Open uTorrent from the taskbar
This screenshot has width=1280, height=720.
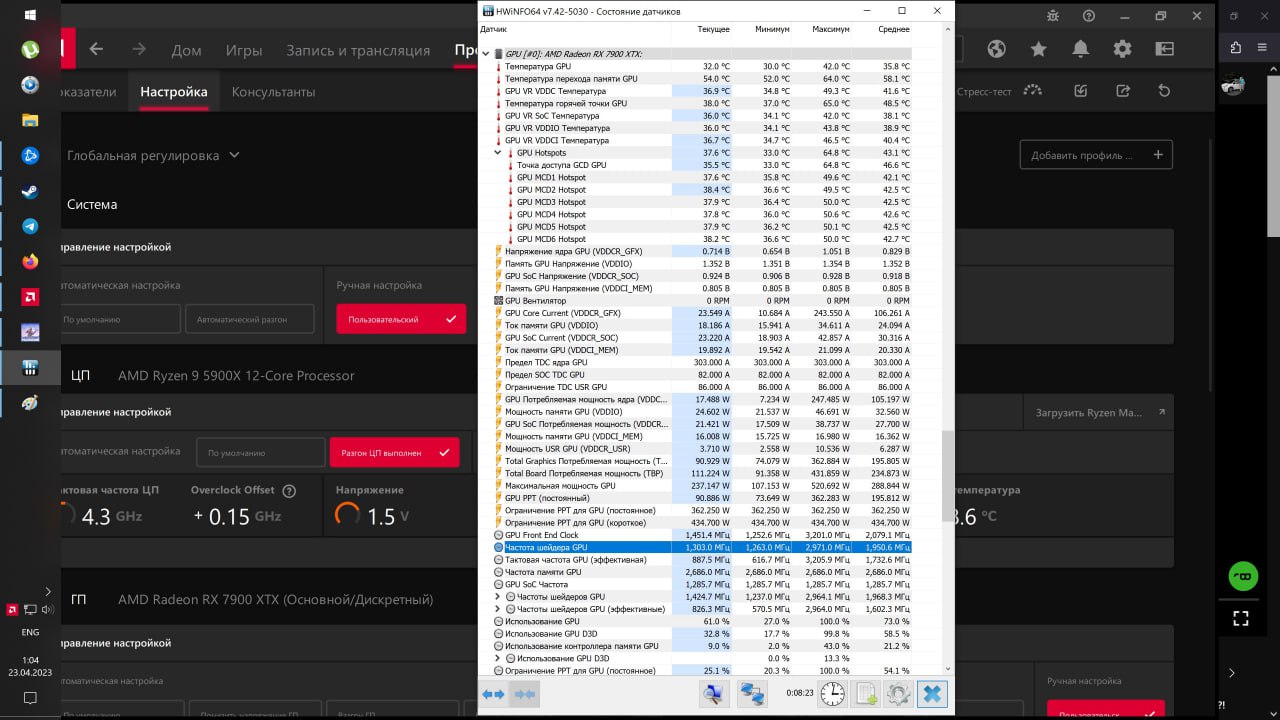coord(30,48)
